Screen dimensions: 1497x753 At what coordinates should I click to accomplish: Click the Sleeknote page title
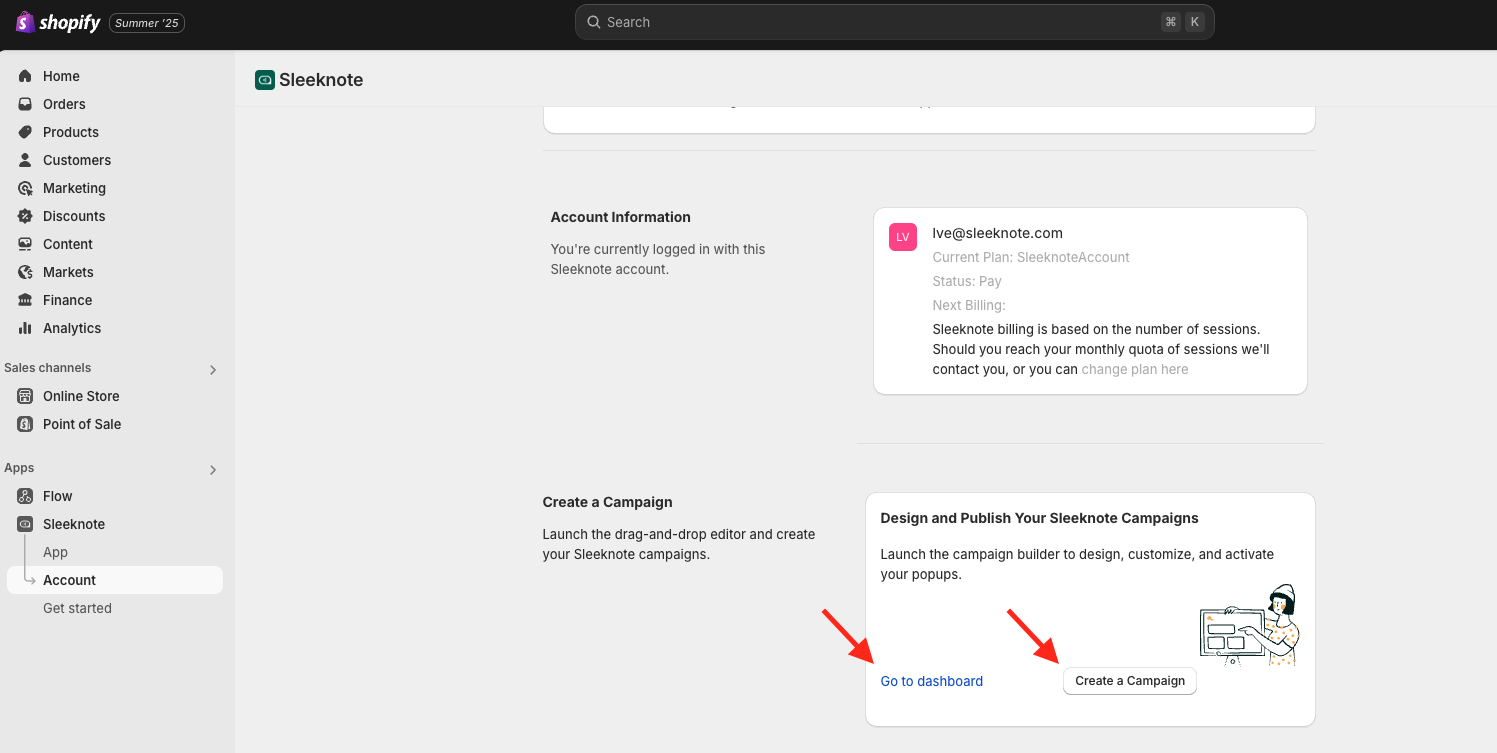(x=321, y=80)
